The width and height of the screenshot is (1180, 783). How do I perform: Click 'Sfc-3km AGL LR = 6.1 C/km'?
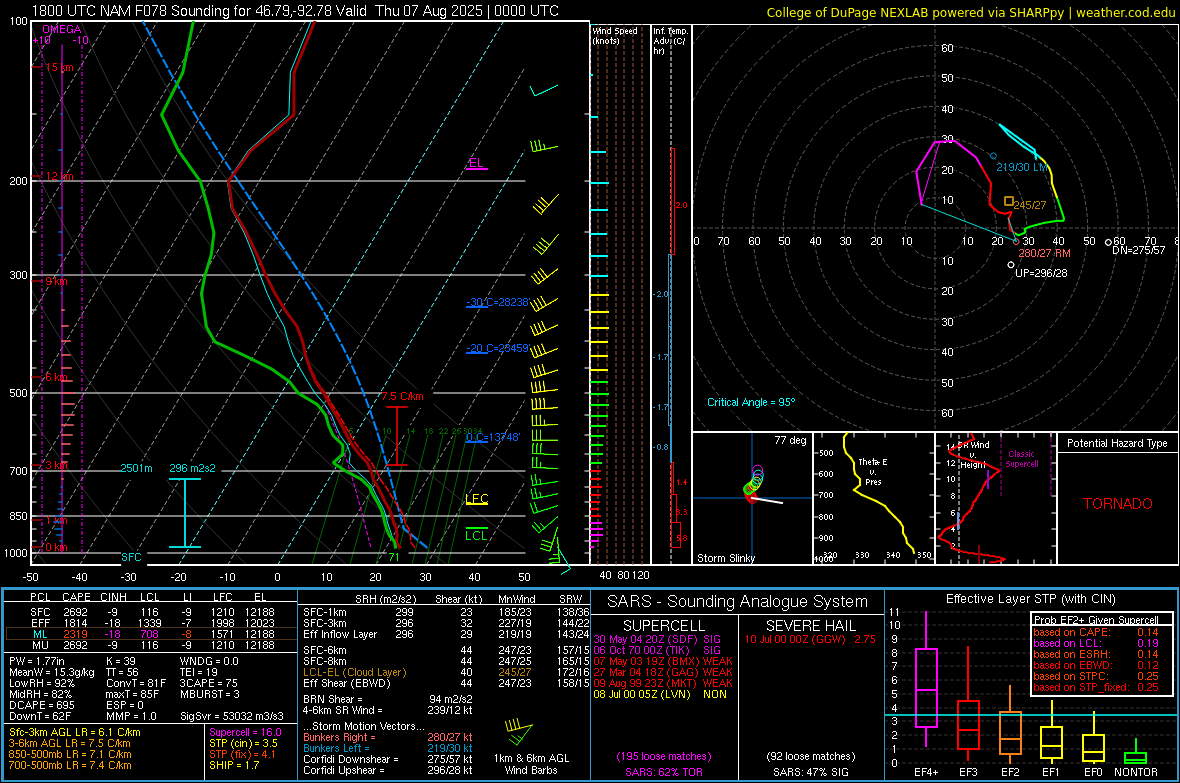75,732
